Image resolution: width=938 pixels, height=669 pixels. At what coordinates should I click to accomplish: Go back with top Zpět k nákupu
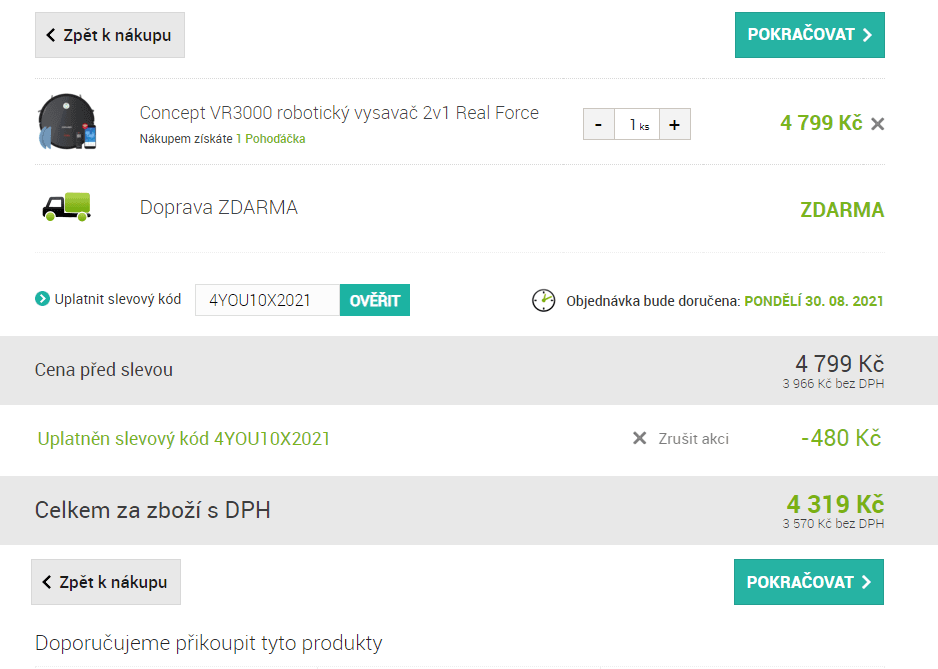[x=110, y=35]
